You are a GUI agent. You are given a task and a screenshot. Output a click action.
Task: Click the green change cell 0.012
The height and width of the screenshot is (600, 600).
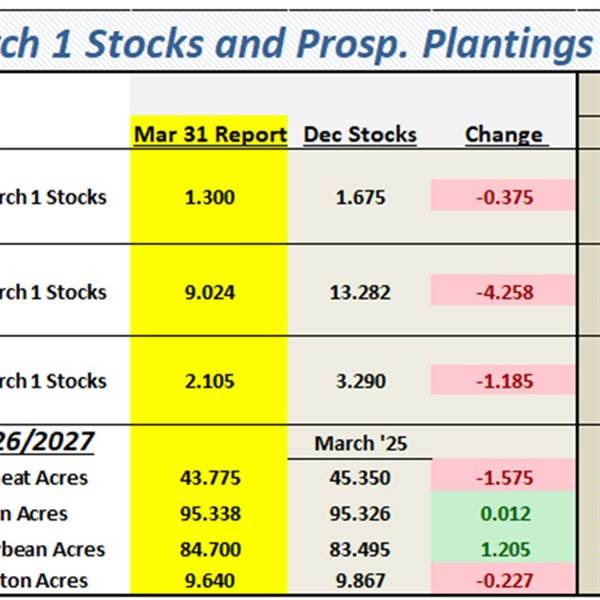[x=504, y=514]
